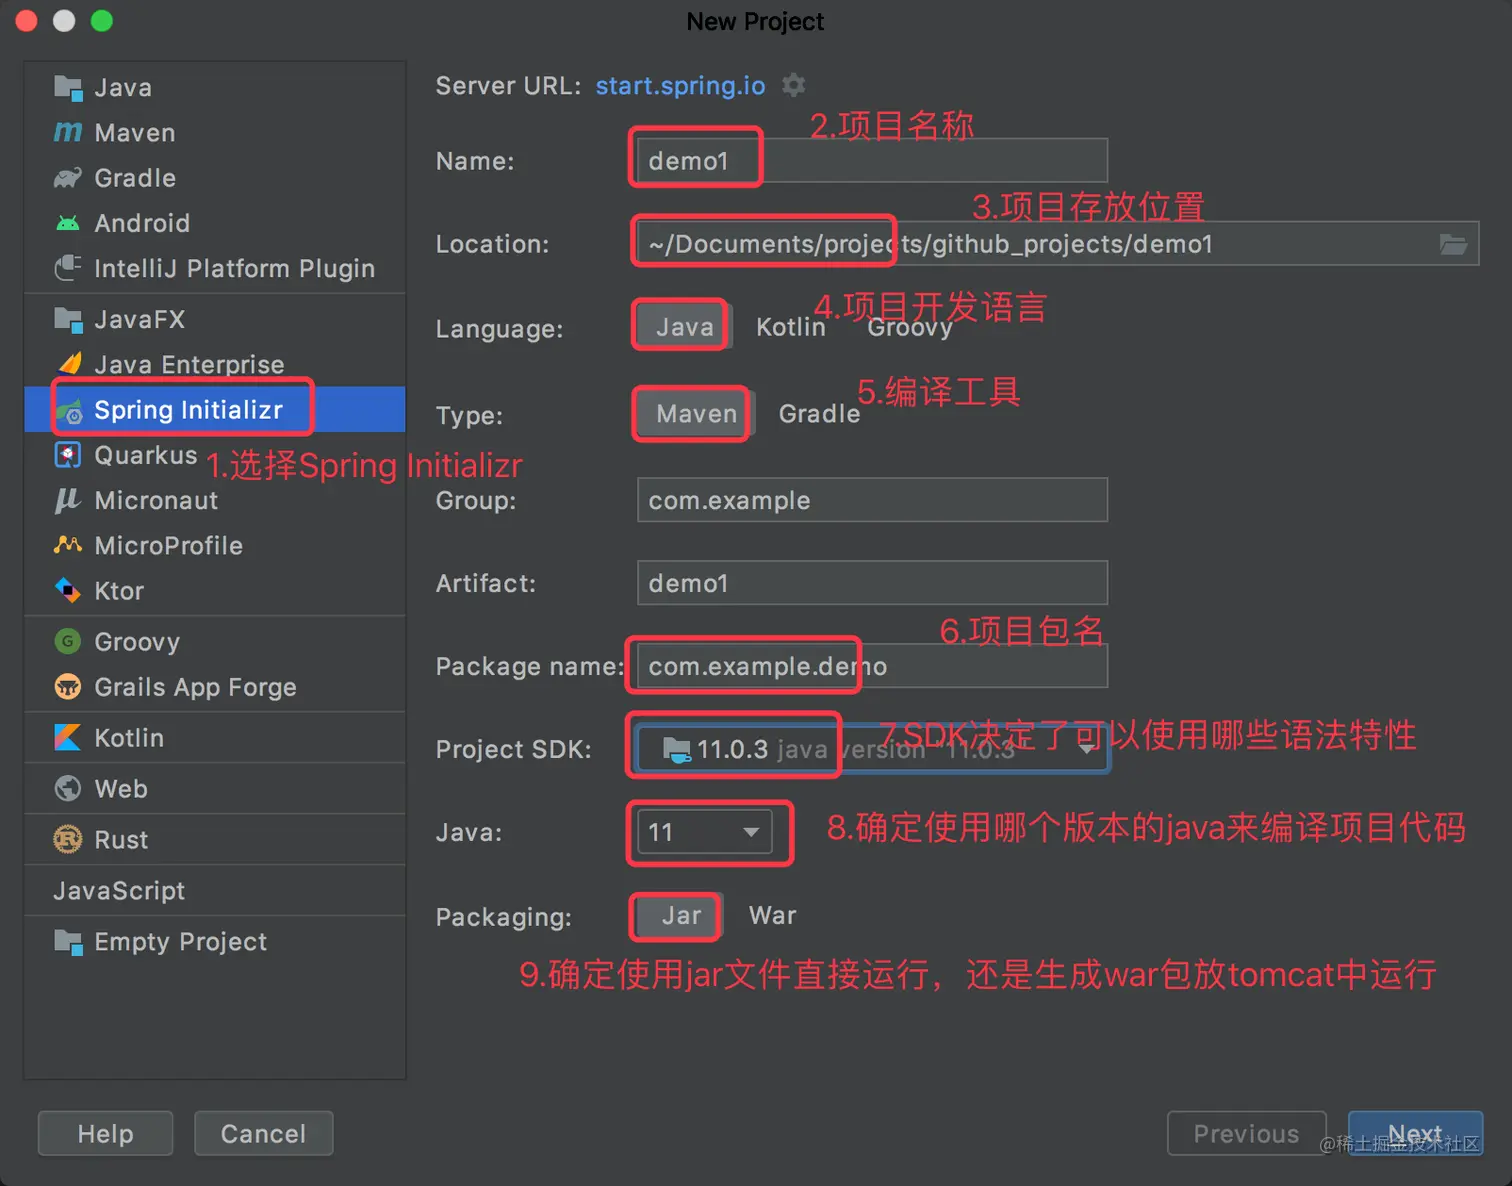Click the Package name field
The image size is (1512, 1186).
(872, 666)
